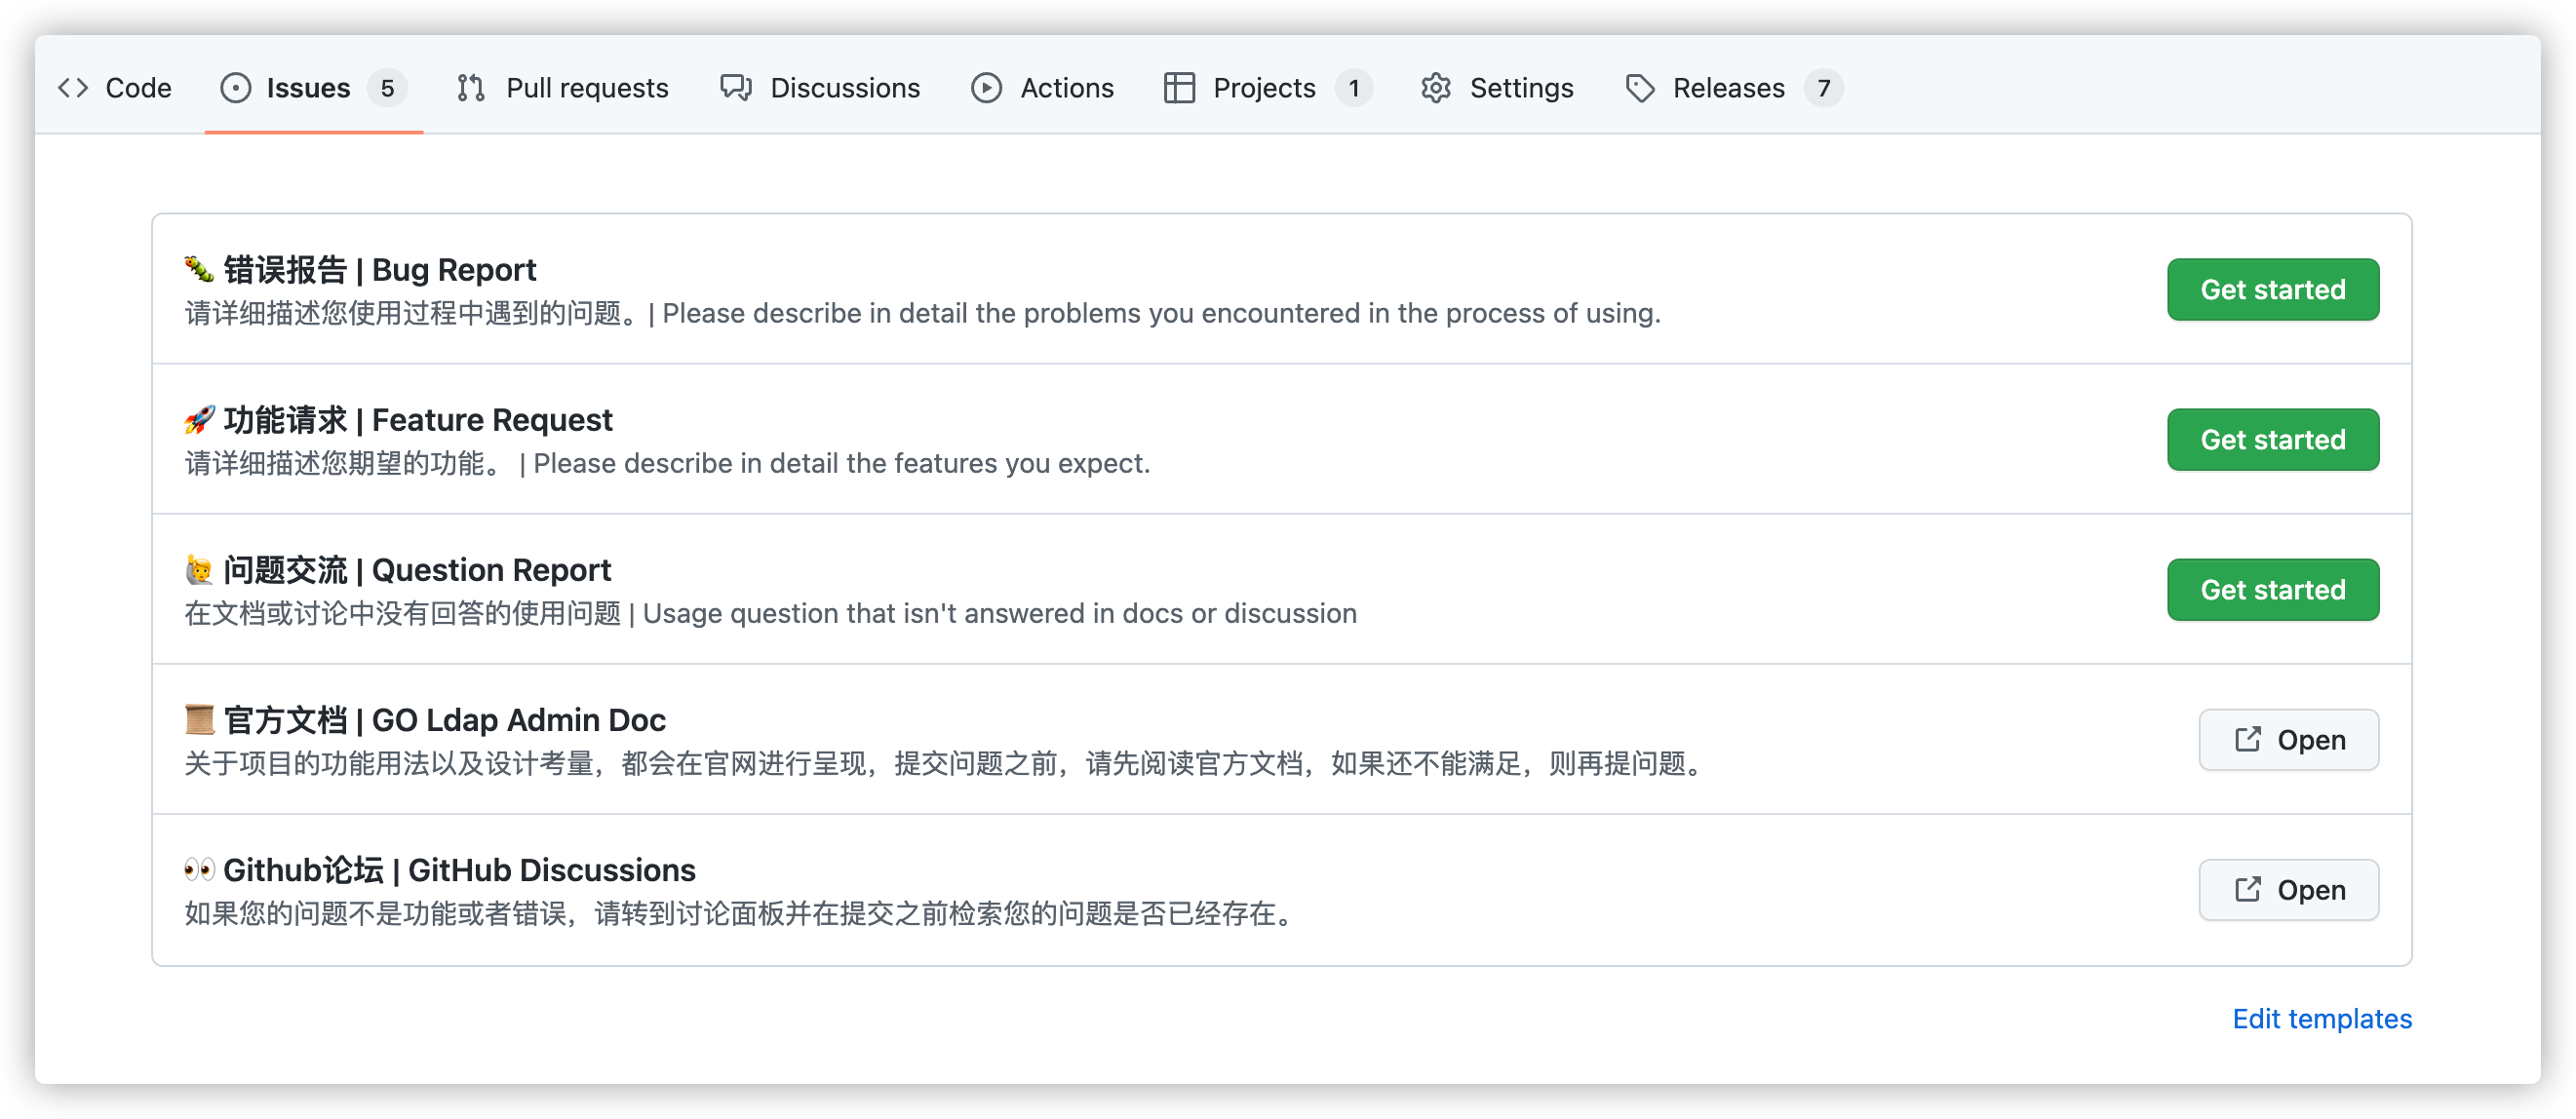2576x1119 pixels.
Task: Click the Edit templates link
Action: 2322,1018
